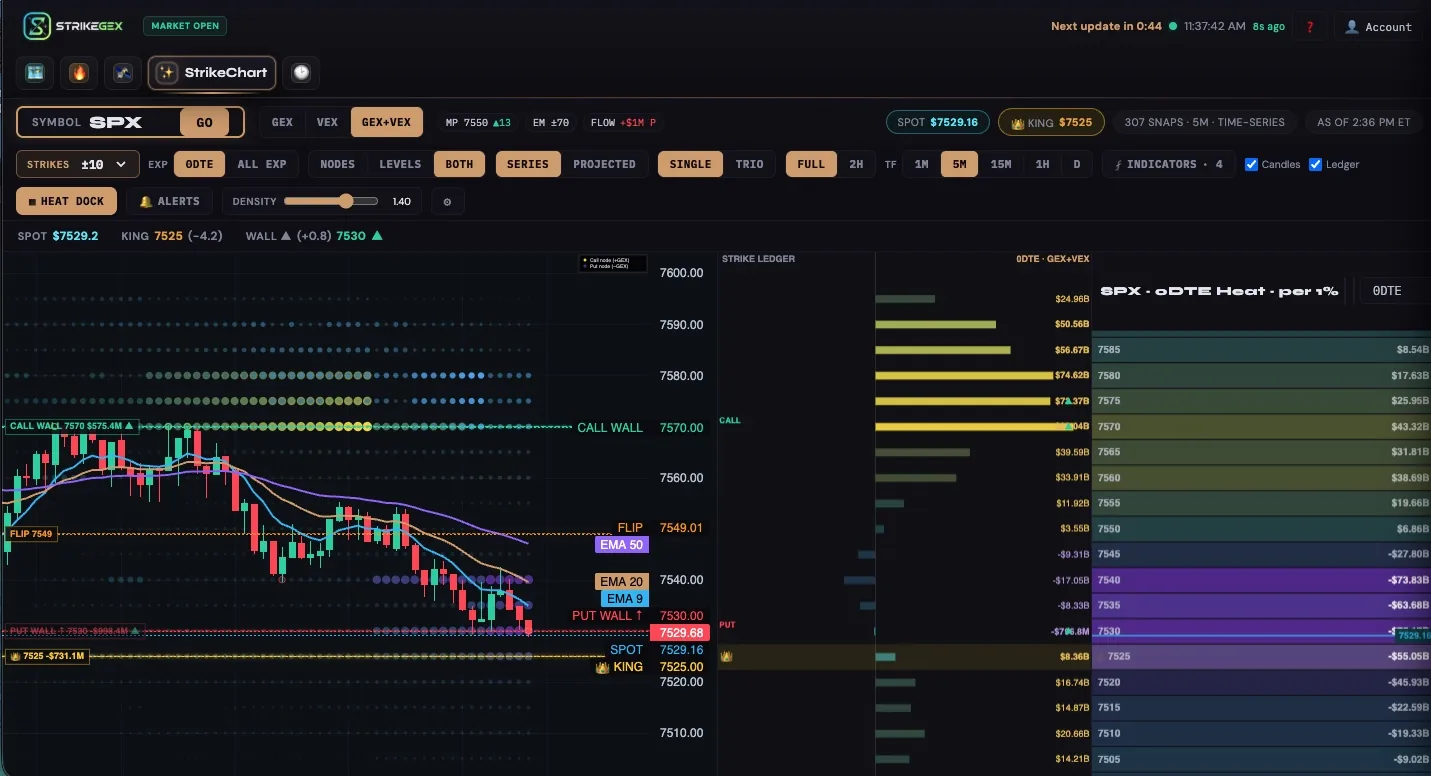Open the Indicators · 4 dropdown
Image resolution: width=1431 pixels, height=776 pixels.
point(1168,164)
